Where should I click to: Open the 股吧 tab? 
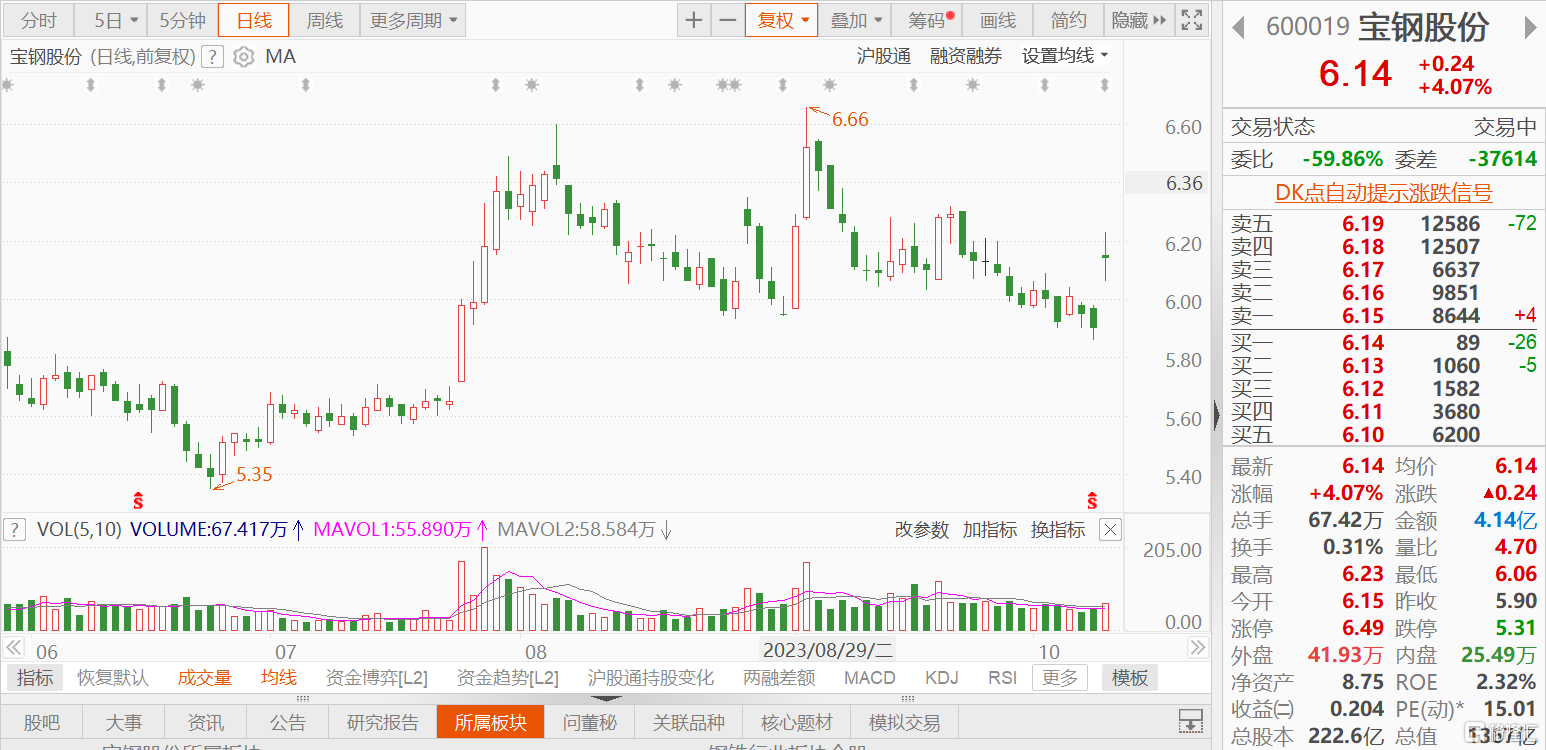pyautogui.click(x=41, y=722)
